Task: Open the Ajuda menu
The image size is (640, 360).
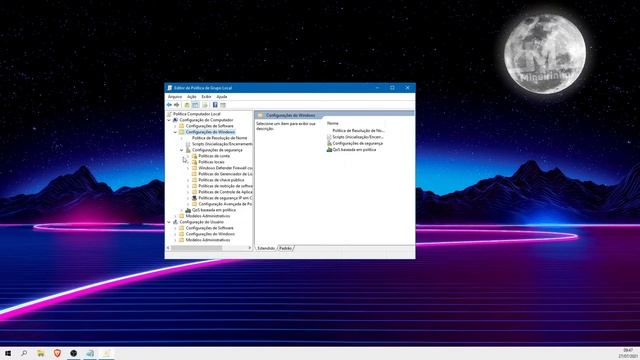Action: [222, 97]
